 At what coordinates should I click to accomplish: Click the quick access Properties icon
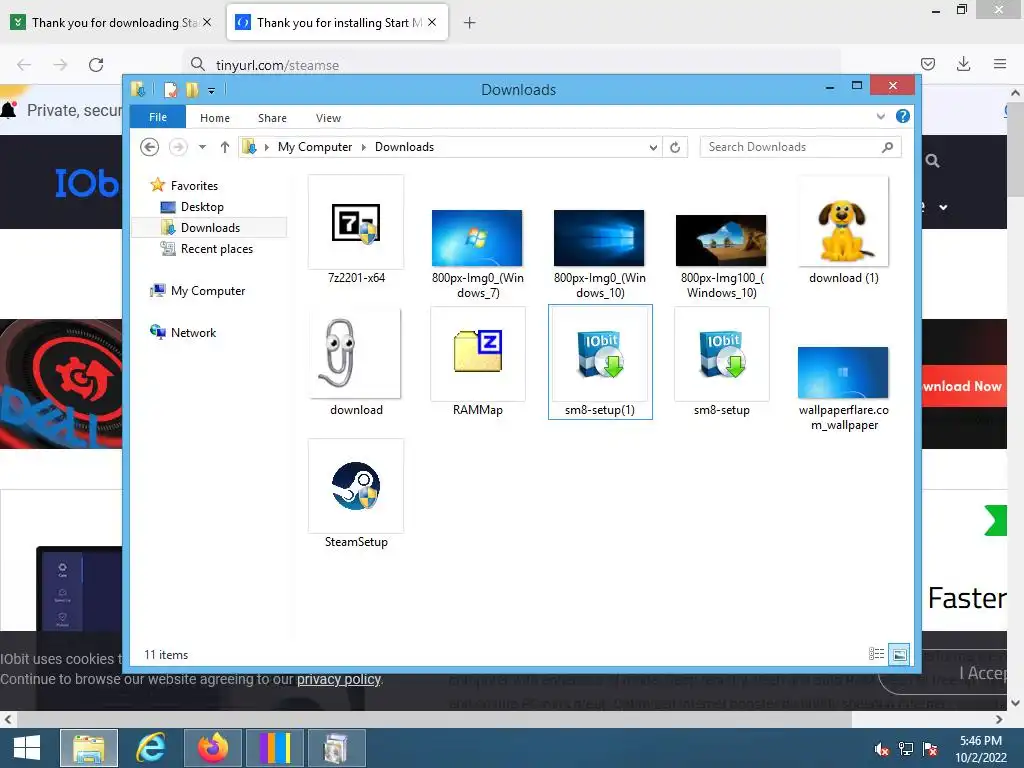pyautogui.click(x=170, y=90)
